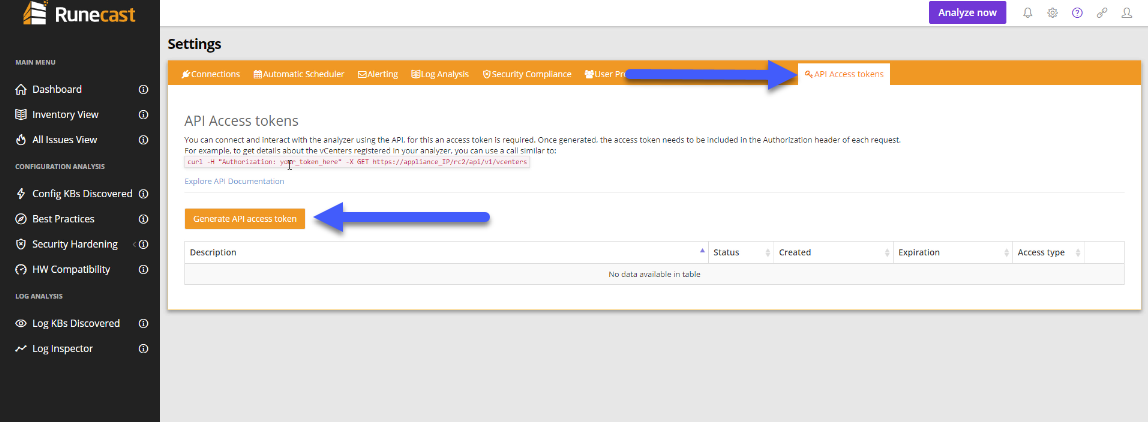
Task: Show info icon next to Dashboard
Action: click(144, 89)
